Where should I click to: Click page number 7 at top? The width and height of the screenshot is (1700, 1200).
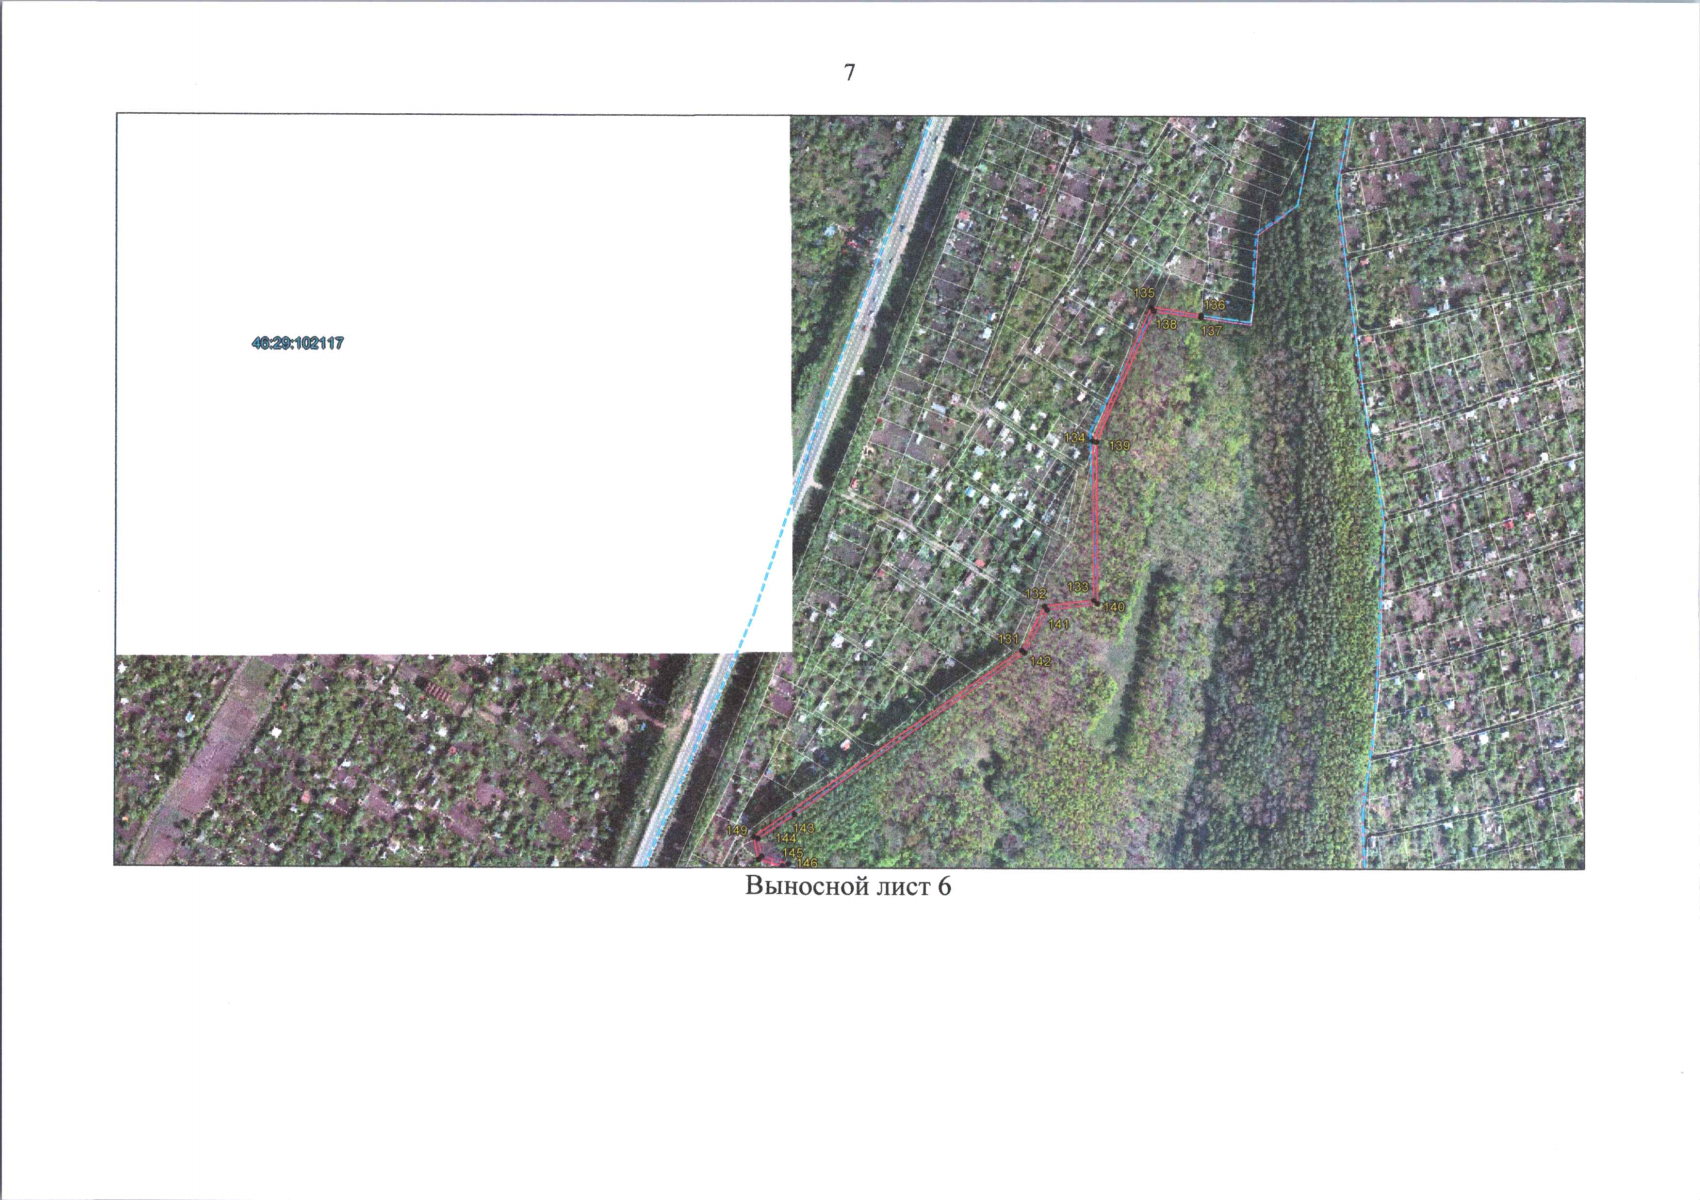850,73
